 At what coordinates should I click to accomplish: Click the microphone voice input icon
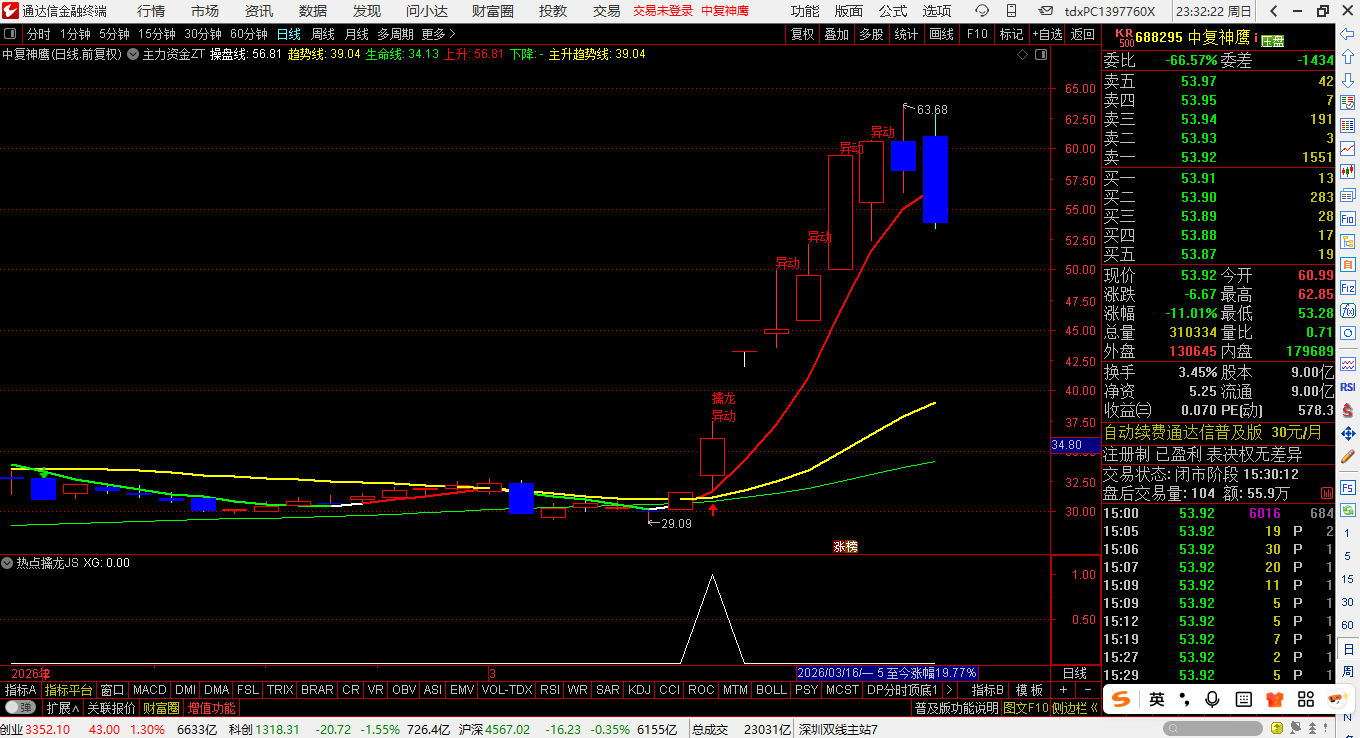tap(1212, 699)
